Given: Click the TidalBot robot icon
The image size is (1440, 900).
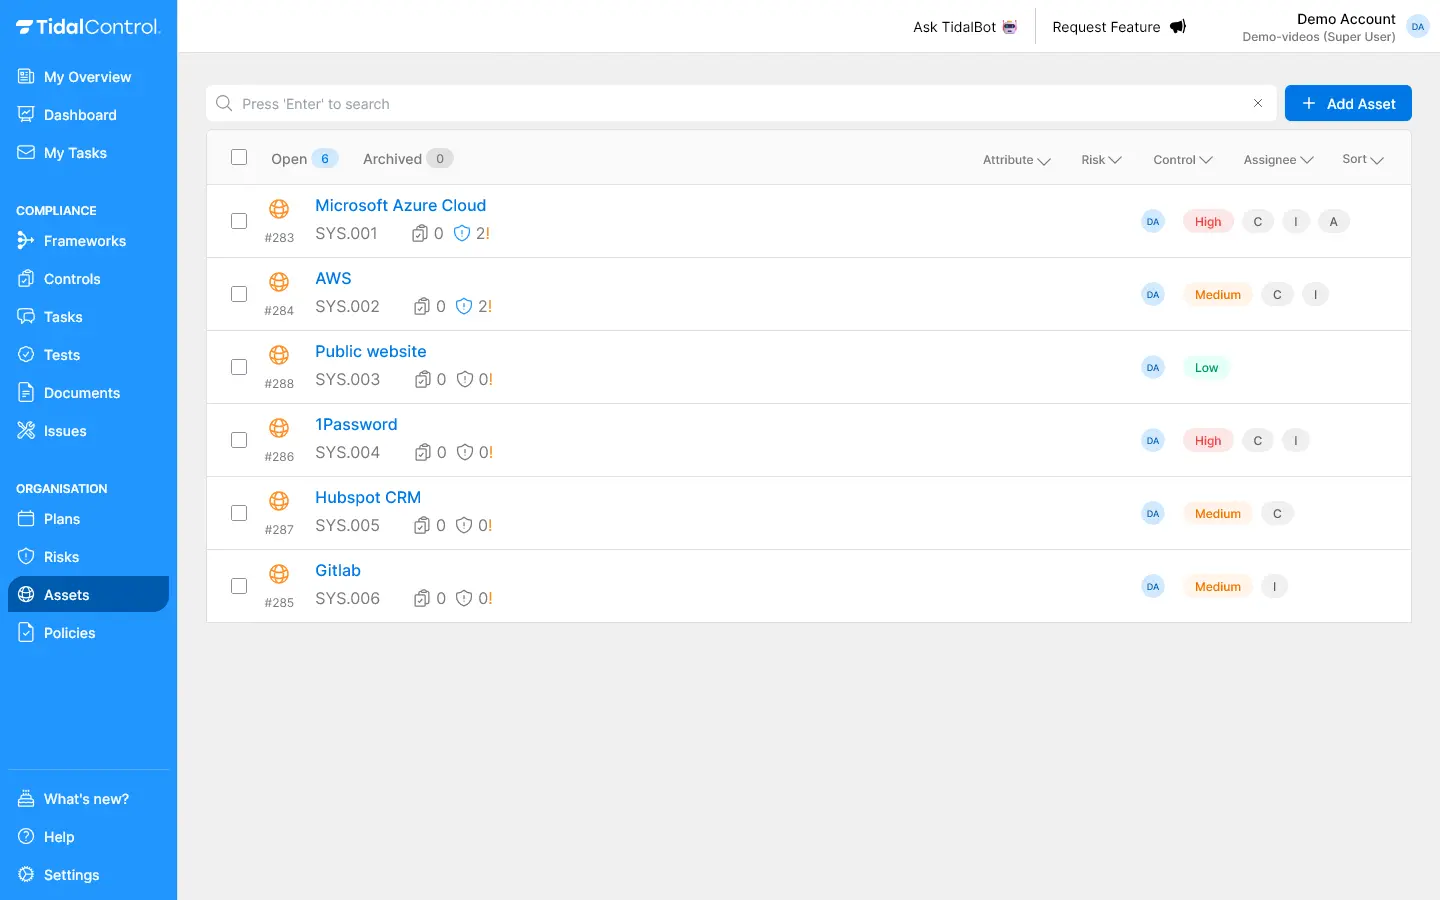Looking at the screenshot, I should point(1010,27).
